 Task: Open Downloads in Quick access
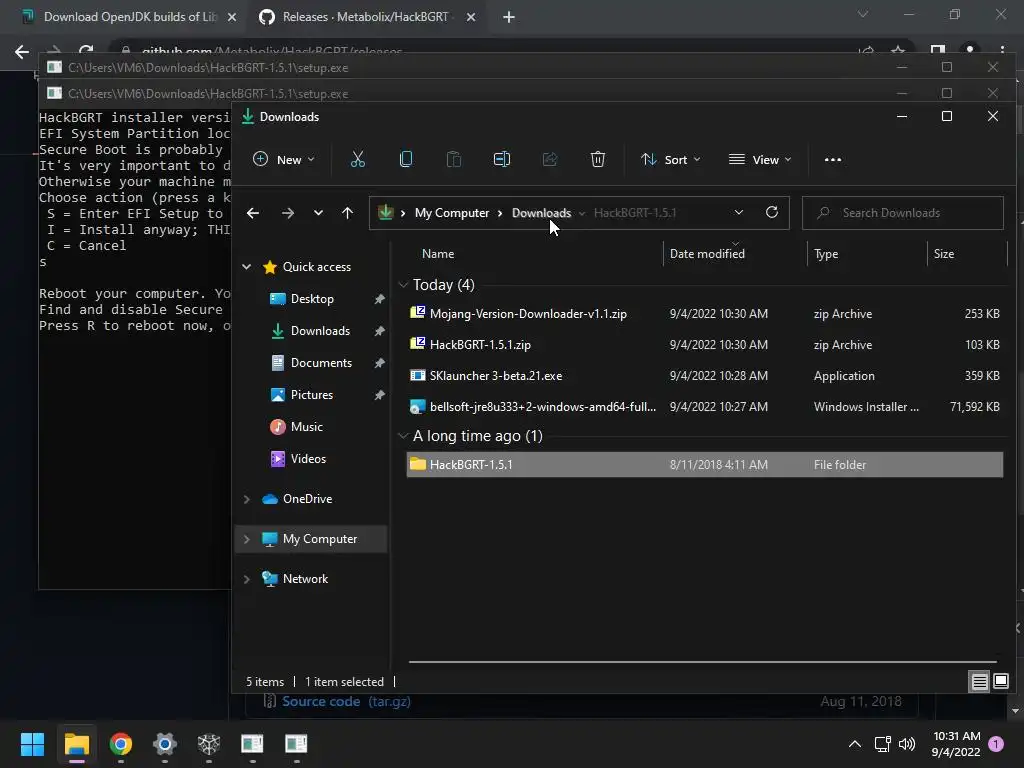[x=320, y=330]
